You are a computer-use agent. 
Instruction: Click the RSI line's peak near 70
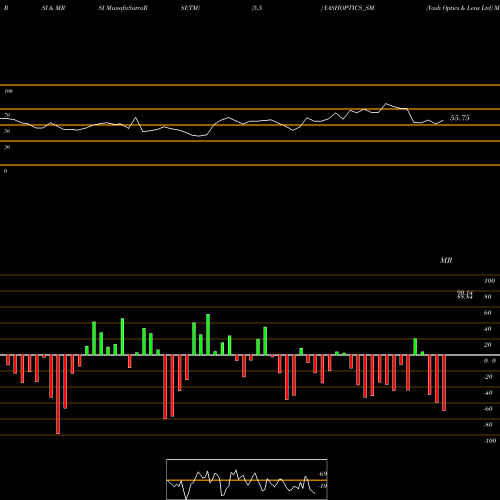(386, 104)
